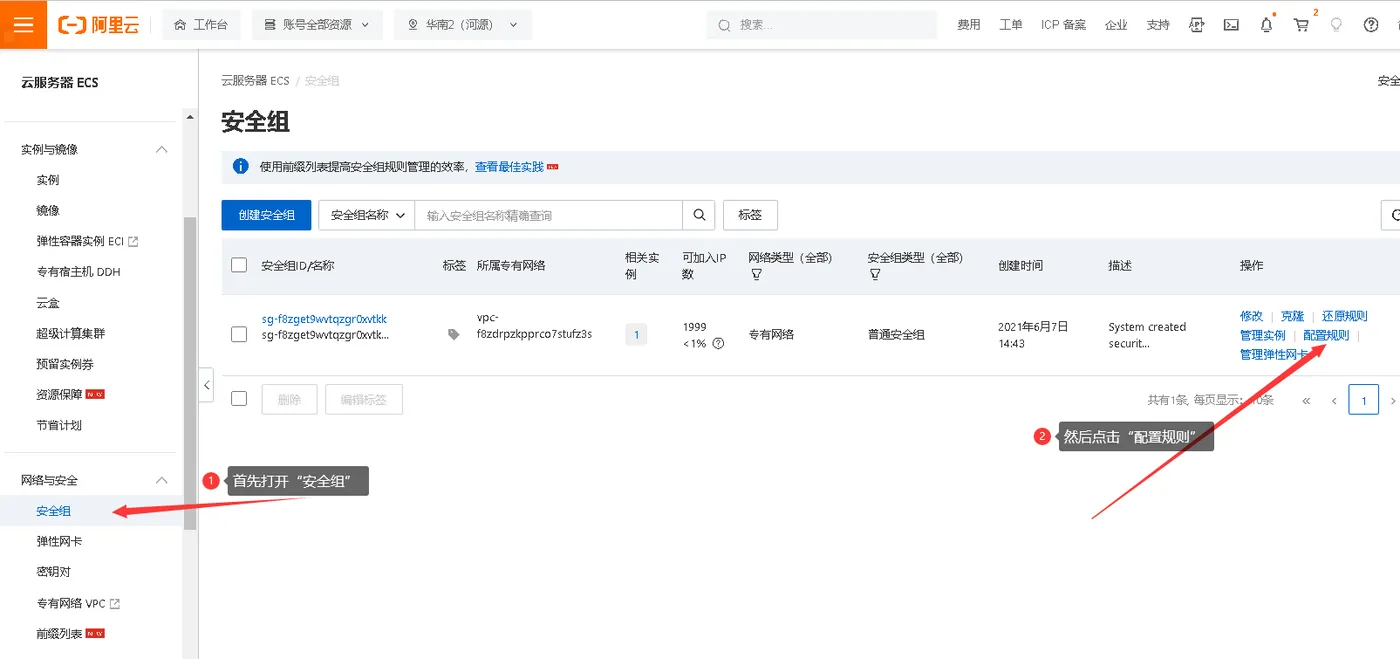This screenshot has height=659, width=1400.
Task: Click the search magnifier button beside group name input
Action: point(699,215)
